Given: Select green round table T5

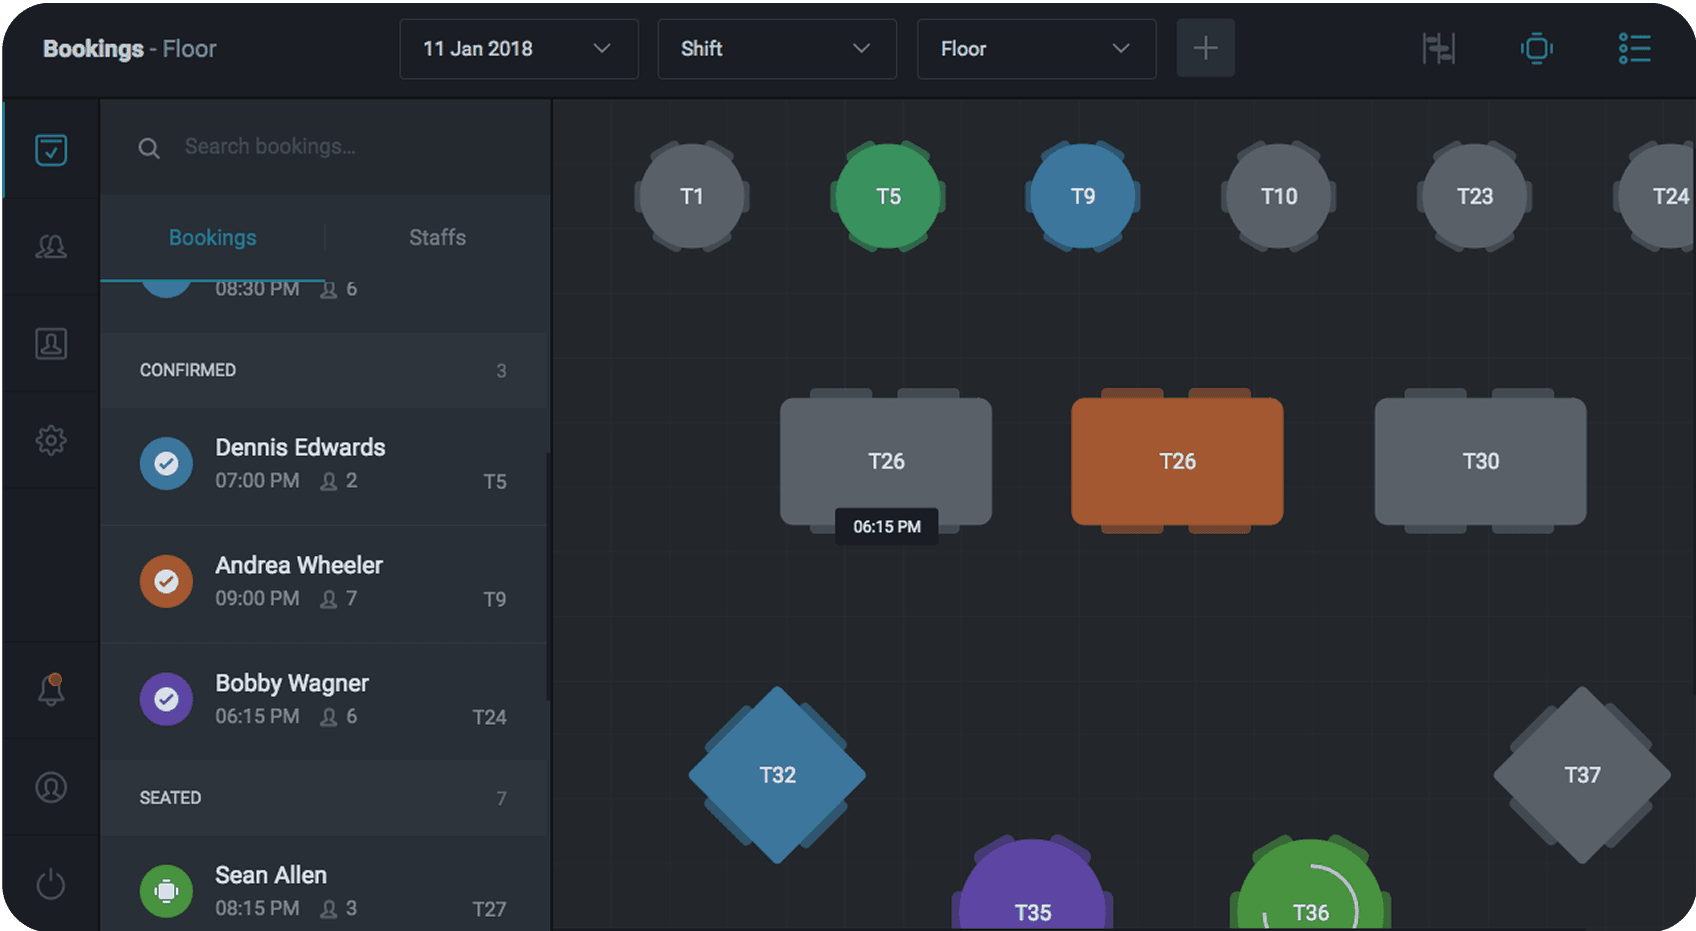Looking at the screenshot, I should tap(888, 196).
